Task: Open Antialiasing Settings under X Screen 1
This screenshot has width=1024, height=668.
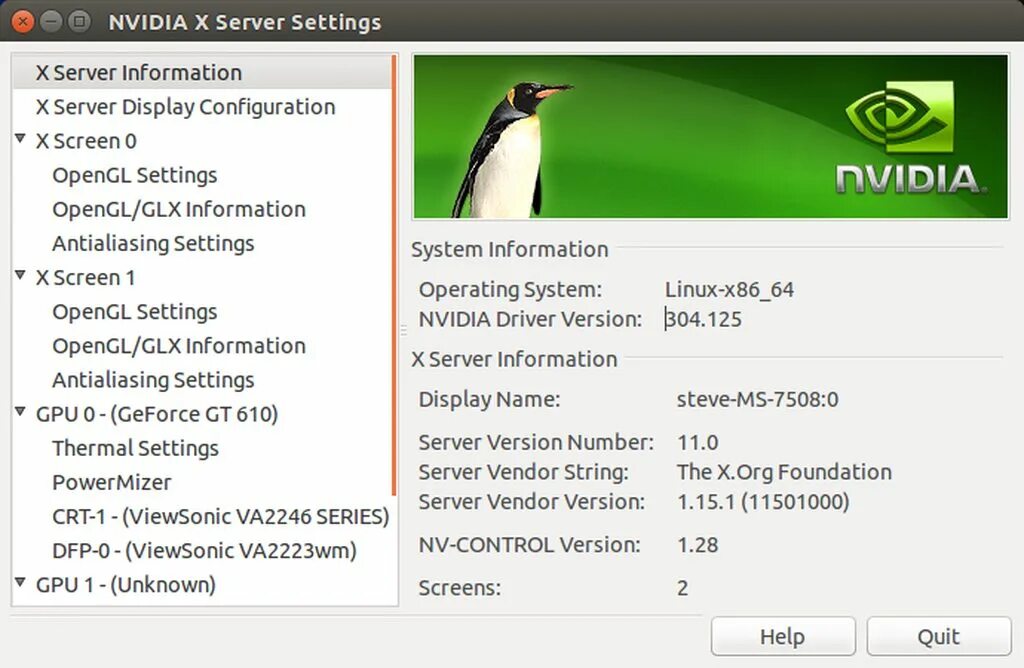Action: click(x=153, y=380)
